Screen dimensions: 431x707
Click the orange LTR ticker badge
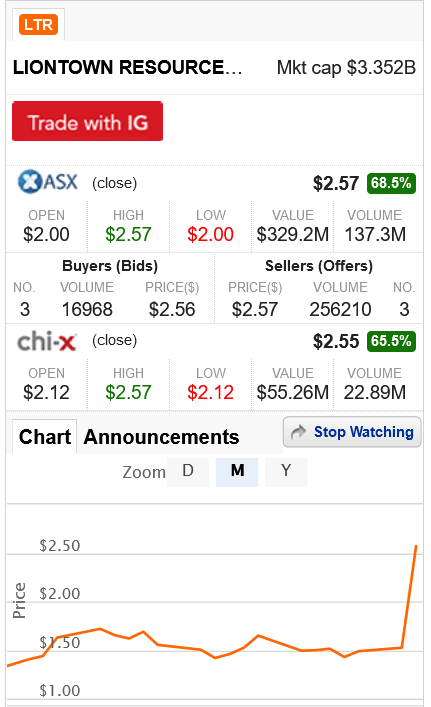click(39, 24)
